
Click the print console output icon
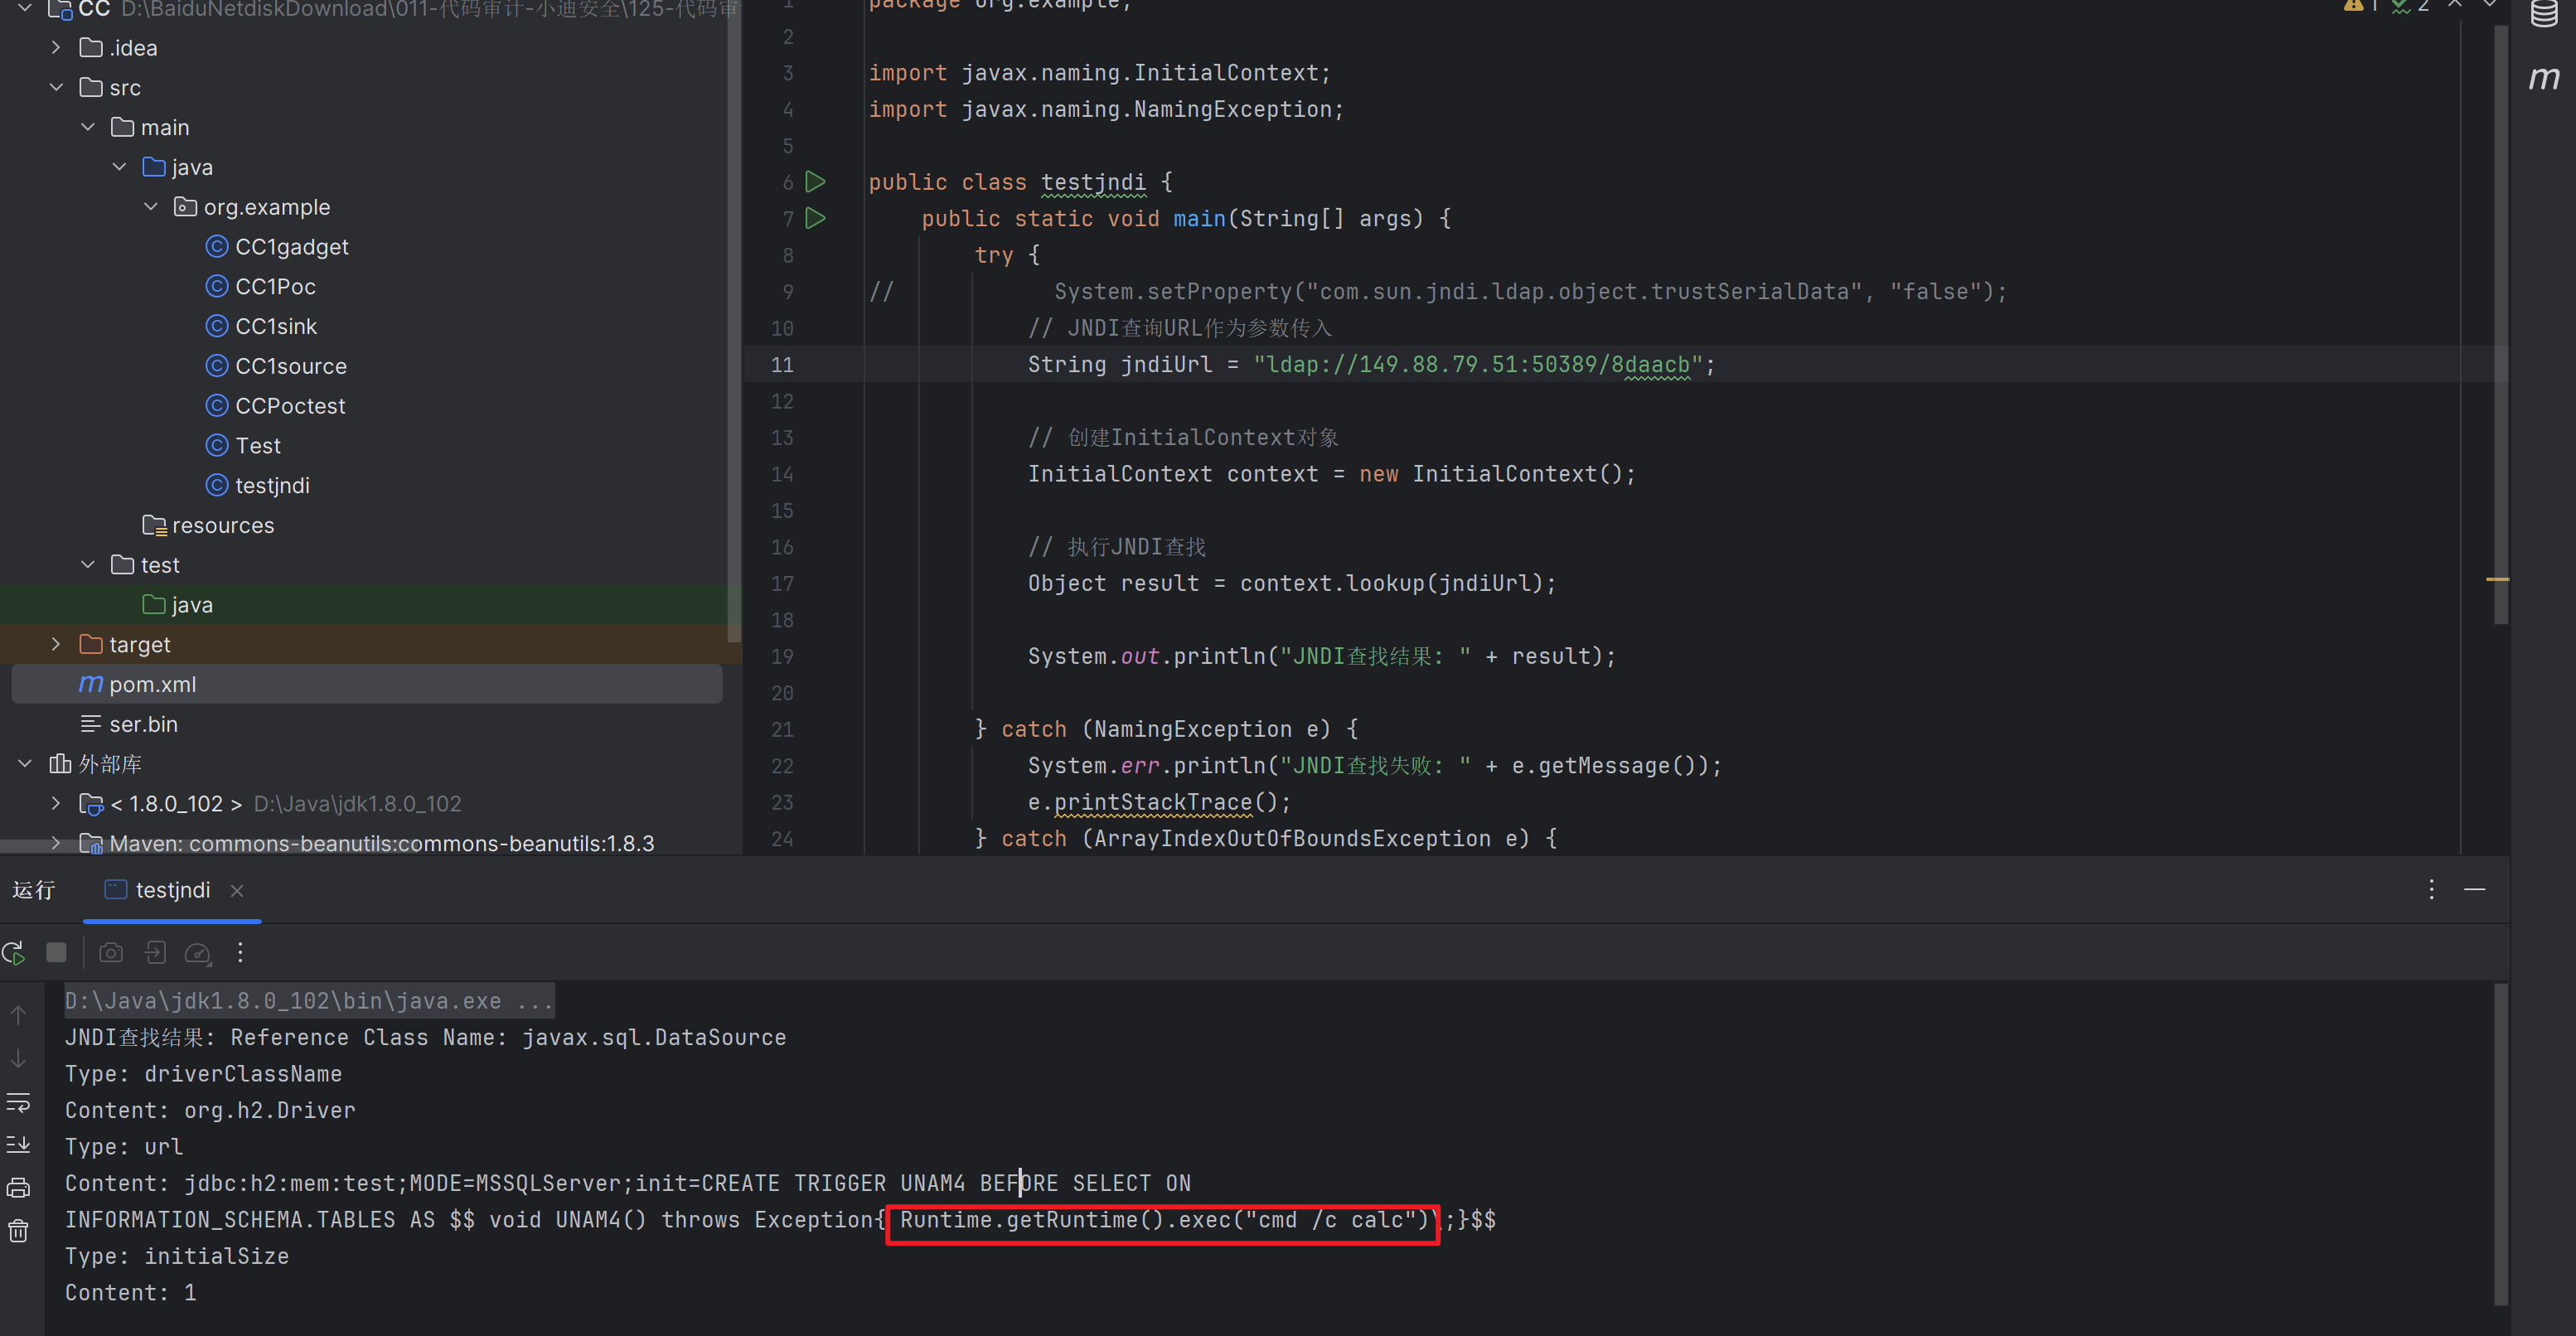(x=18, y=1188)
